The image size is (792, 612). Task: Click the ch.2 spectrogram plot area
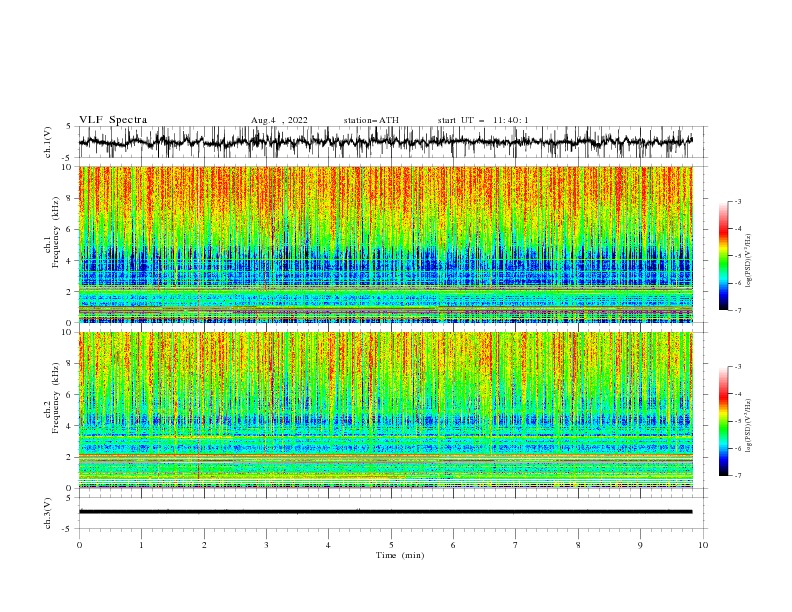point(385,410)
